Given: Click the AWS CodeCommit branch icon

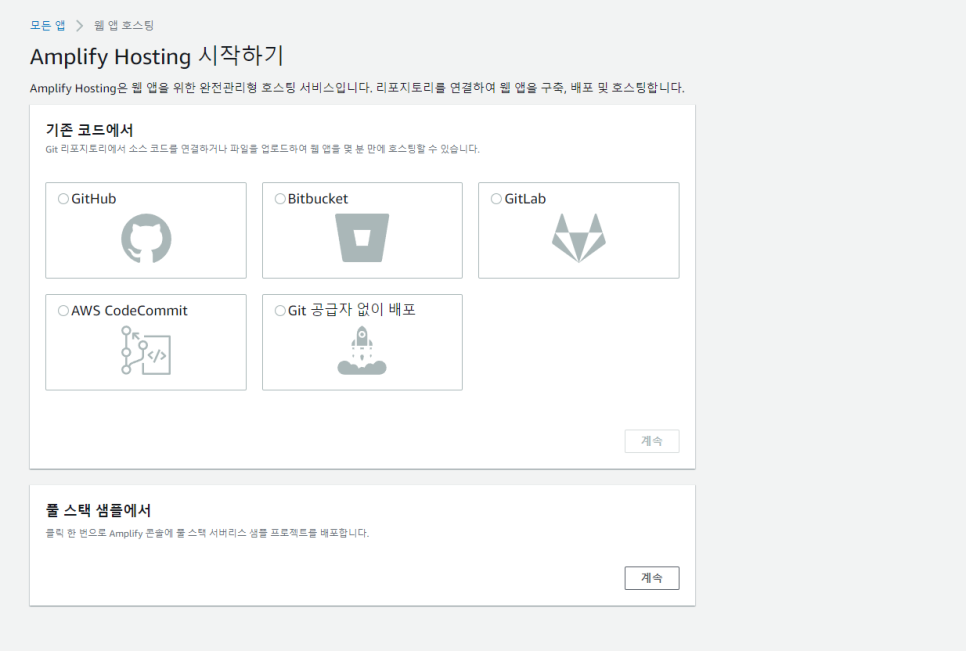Looking at the screenshot, I should pyautogui.click(x=146, y=350).
